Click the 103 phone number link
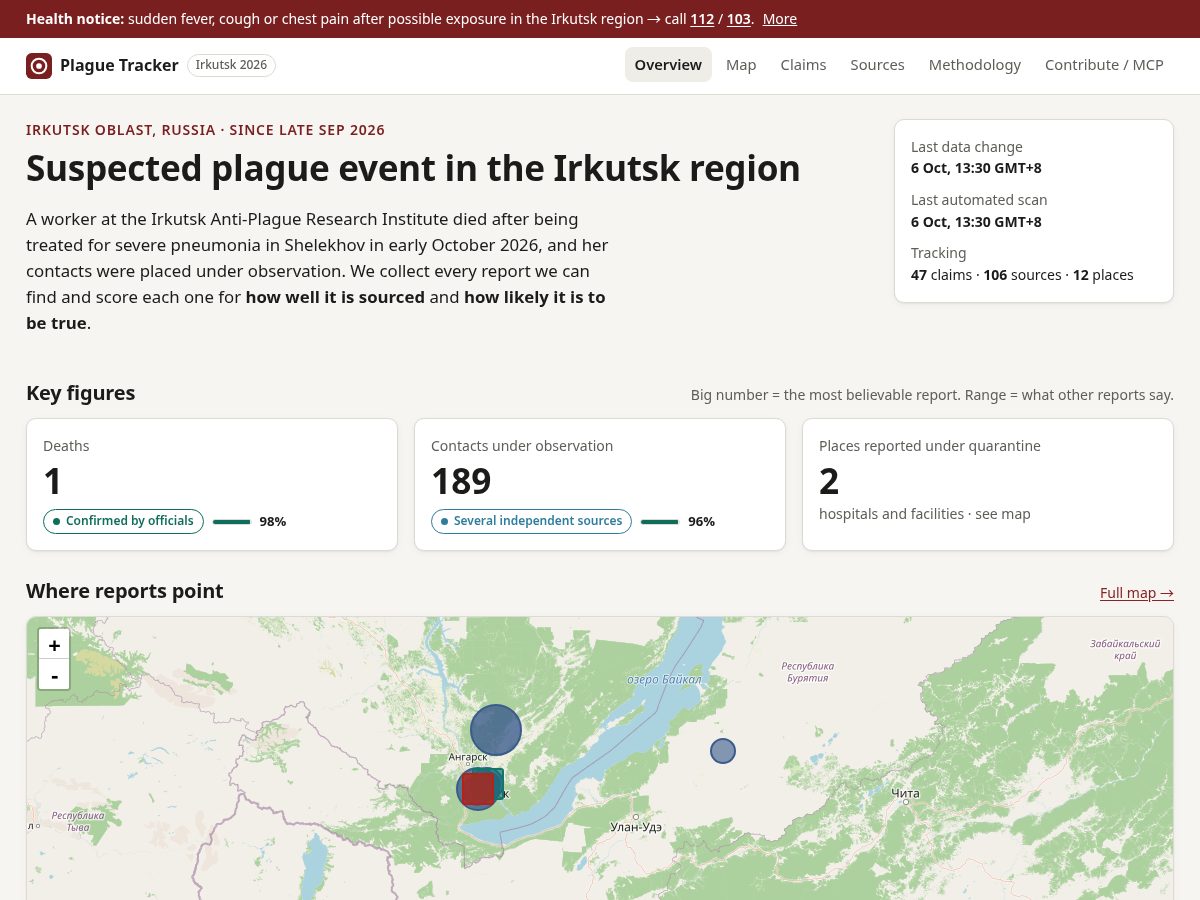This screenshot has height=900, width=1200. 739,19
